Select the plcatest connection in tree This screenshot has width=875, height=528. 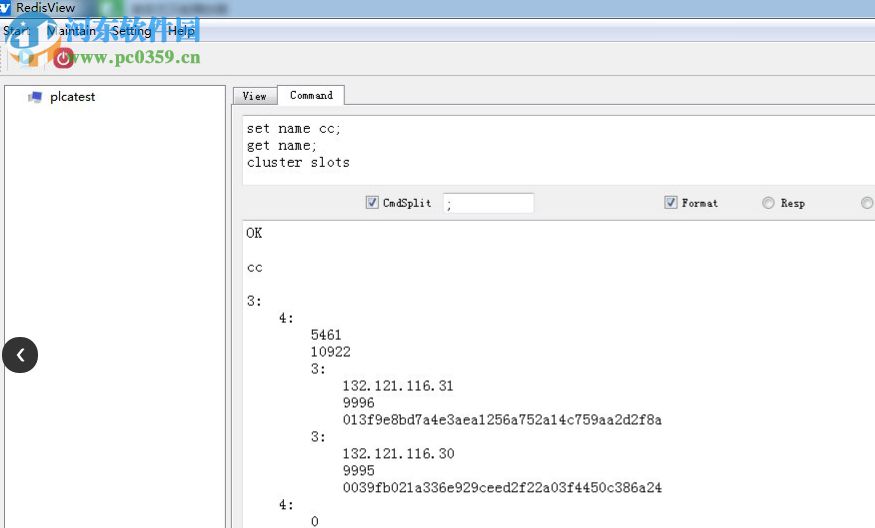coord(73,97)
